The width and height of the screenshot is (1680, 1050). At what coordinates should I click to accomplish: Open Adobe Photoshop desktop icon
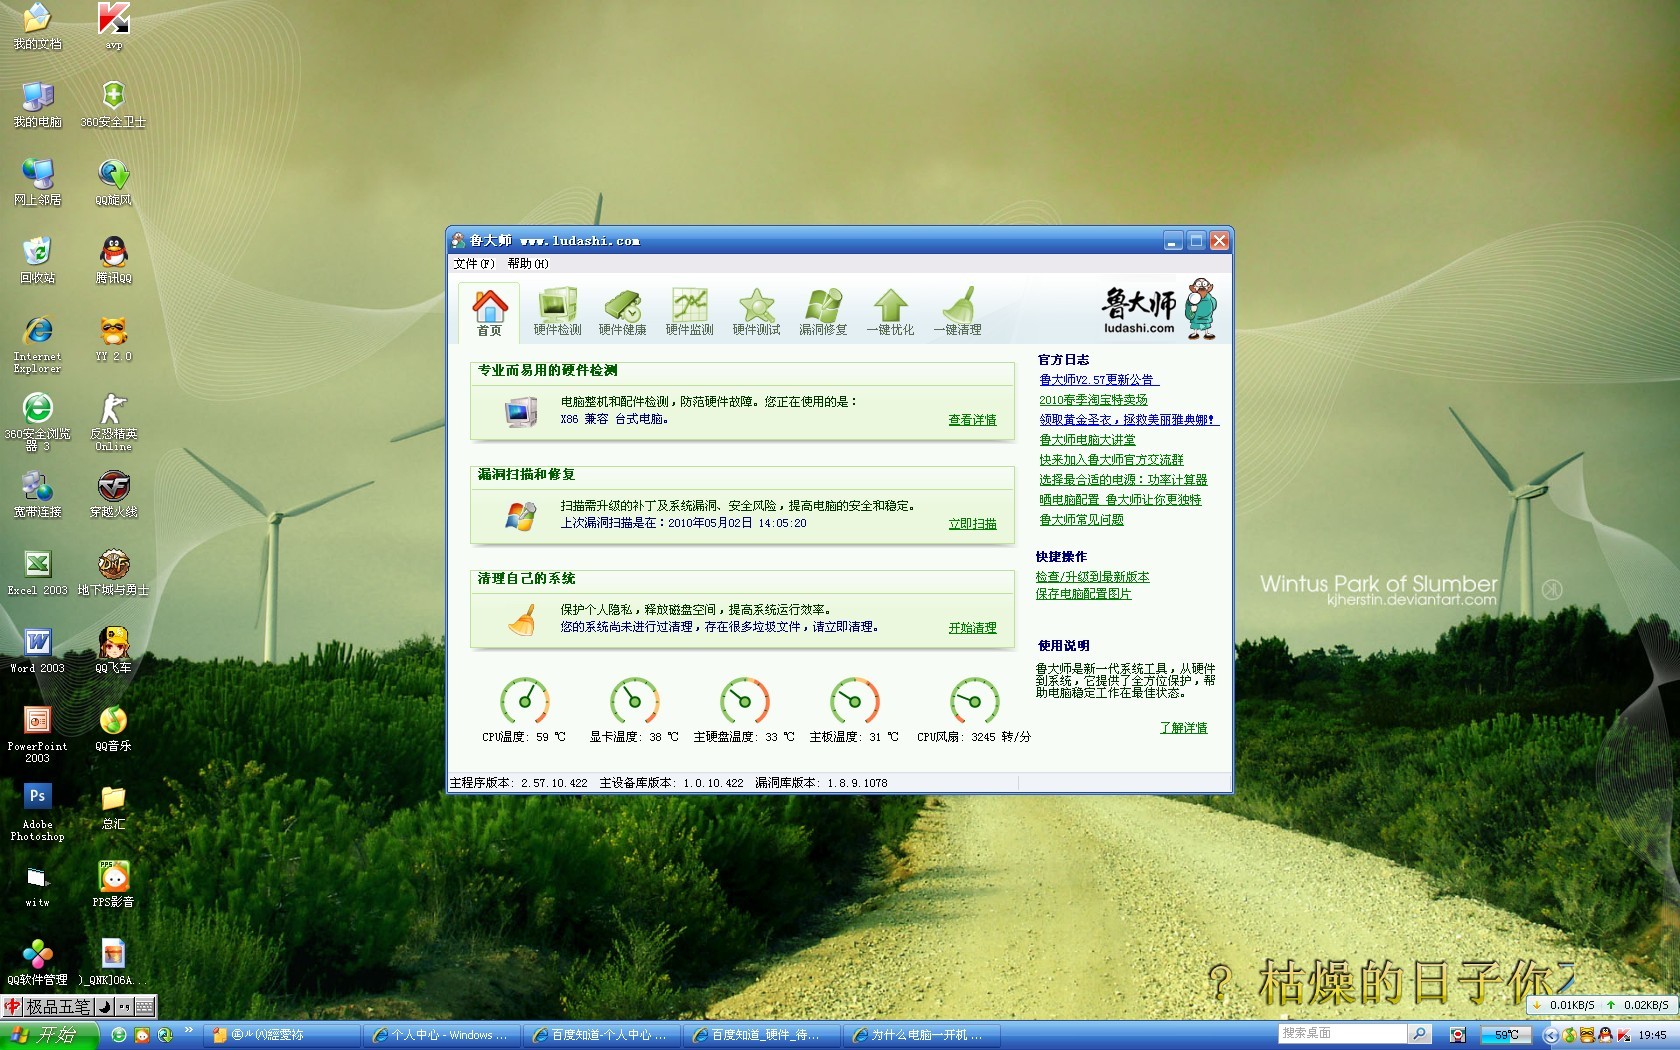[37, 812]
